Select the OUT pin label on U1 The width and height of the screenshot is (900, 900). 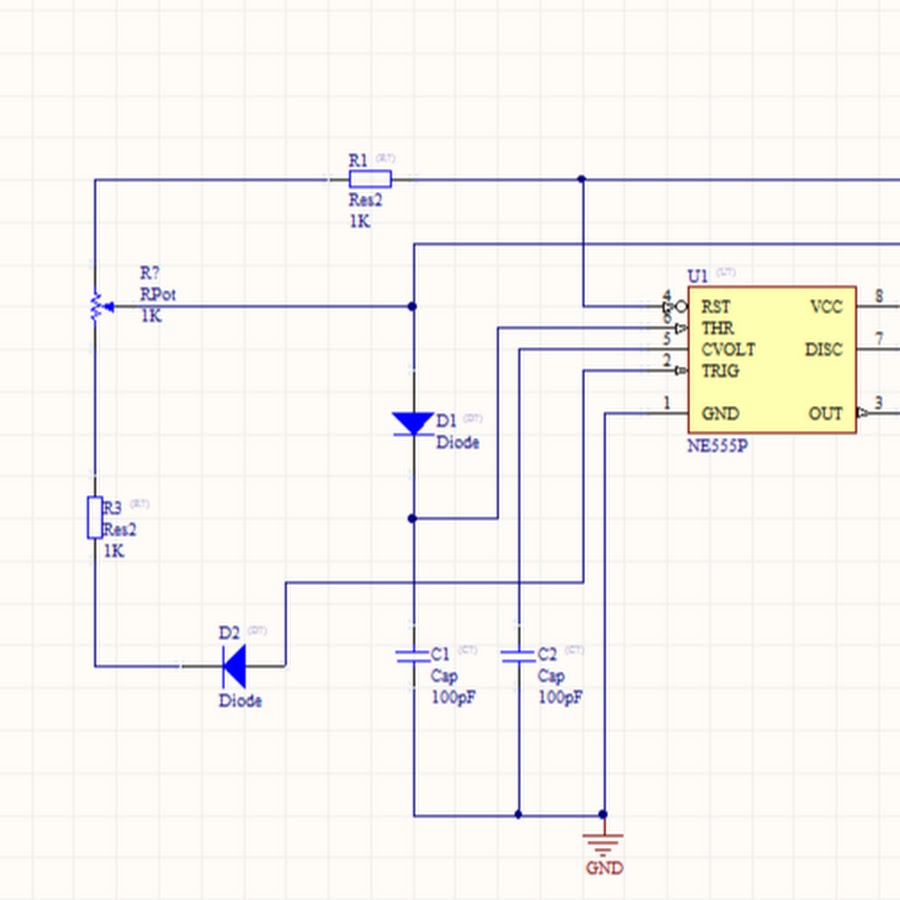pyautogui.click(x=825, y=414)
